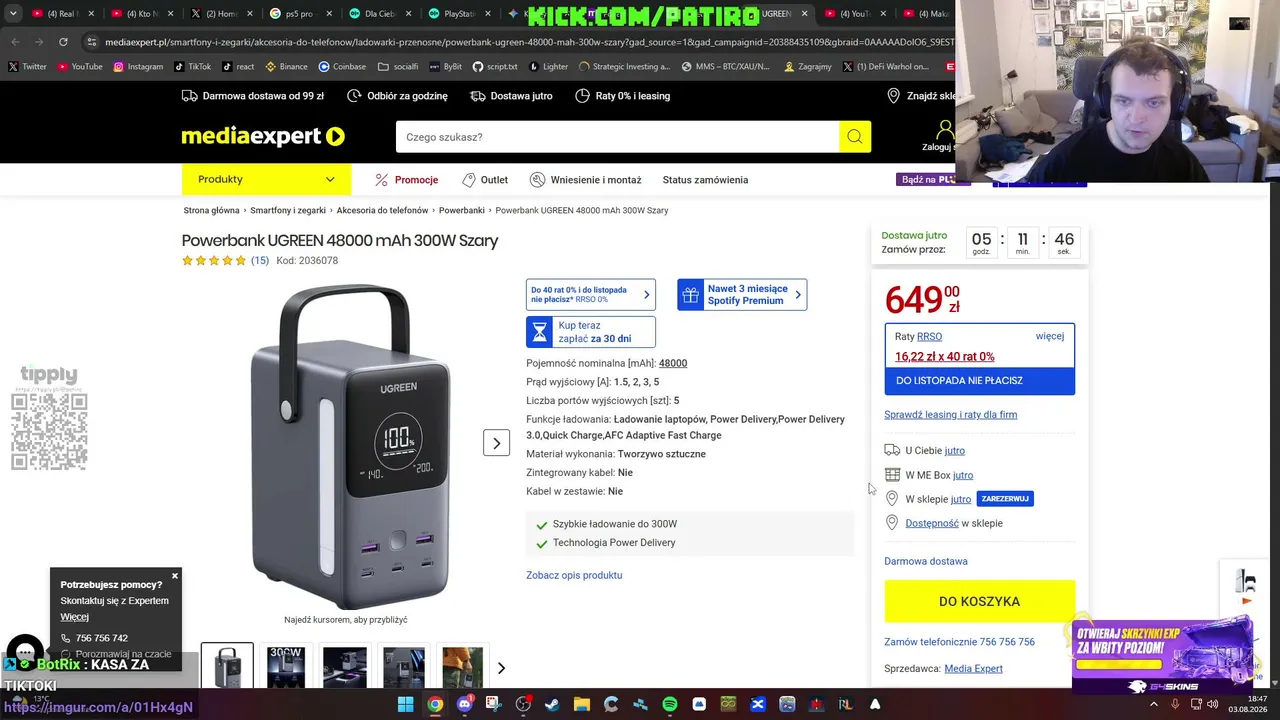
Task: Open the Binance bookmark
Action: [x=286, y=67]
